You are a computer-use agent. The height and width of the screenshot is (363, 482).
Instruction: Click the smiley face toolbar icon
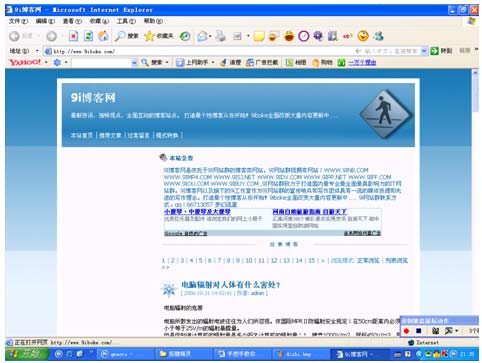(x=363, y=36)
